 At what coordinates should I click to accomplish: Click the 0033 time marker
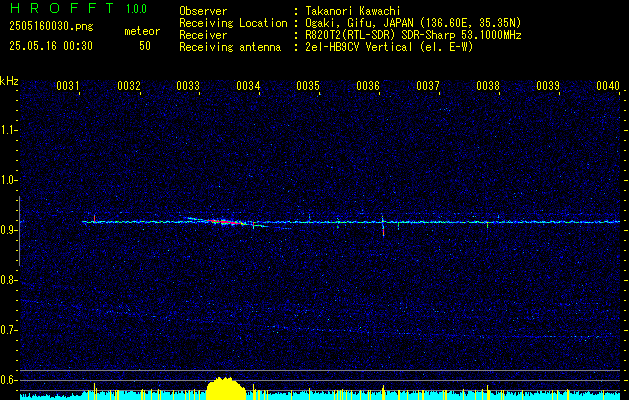(x=188, y=86)
